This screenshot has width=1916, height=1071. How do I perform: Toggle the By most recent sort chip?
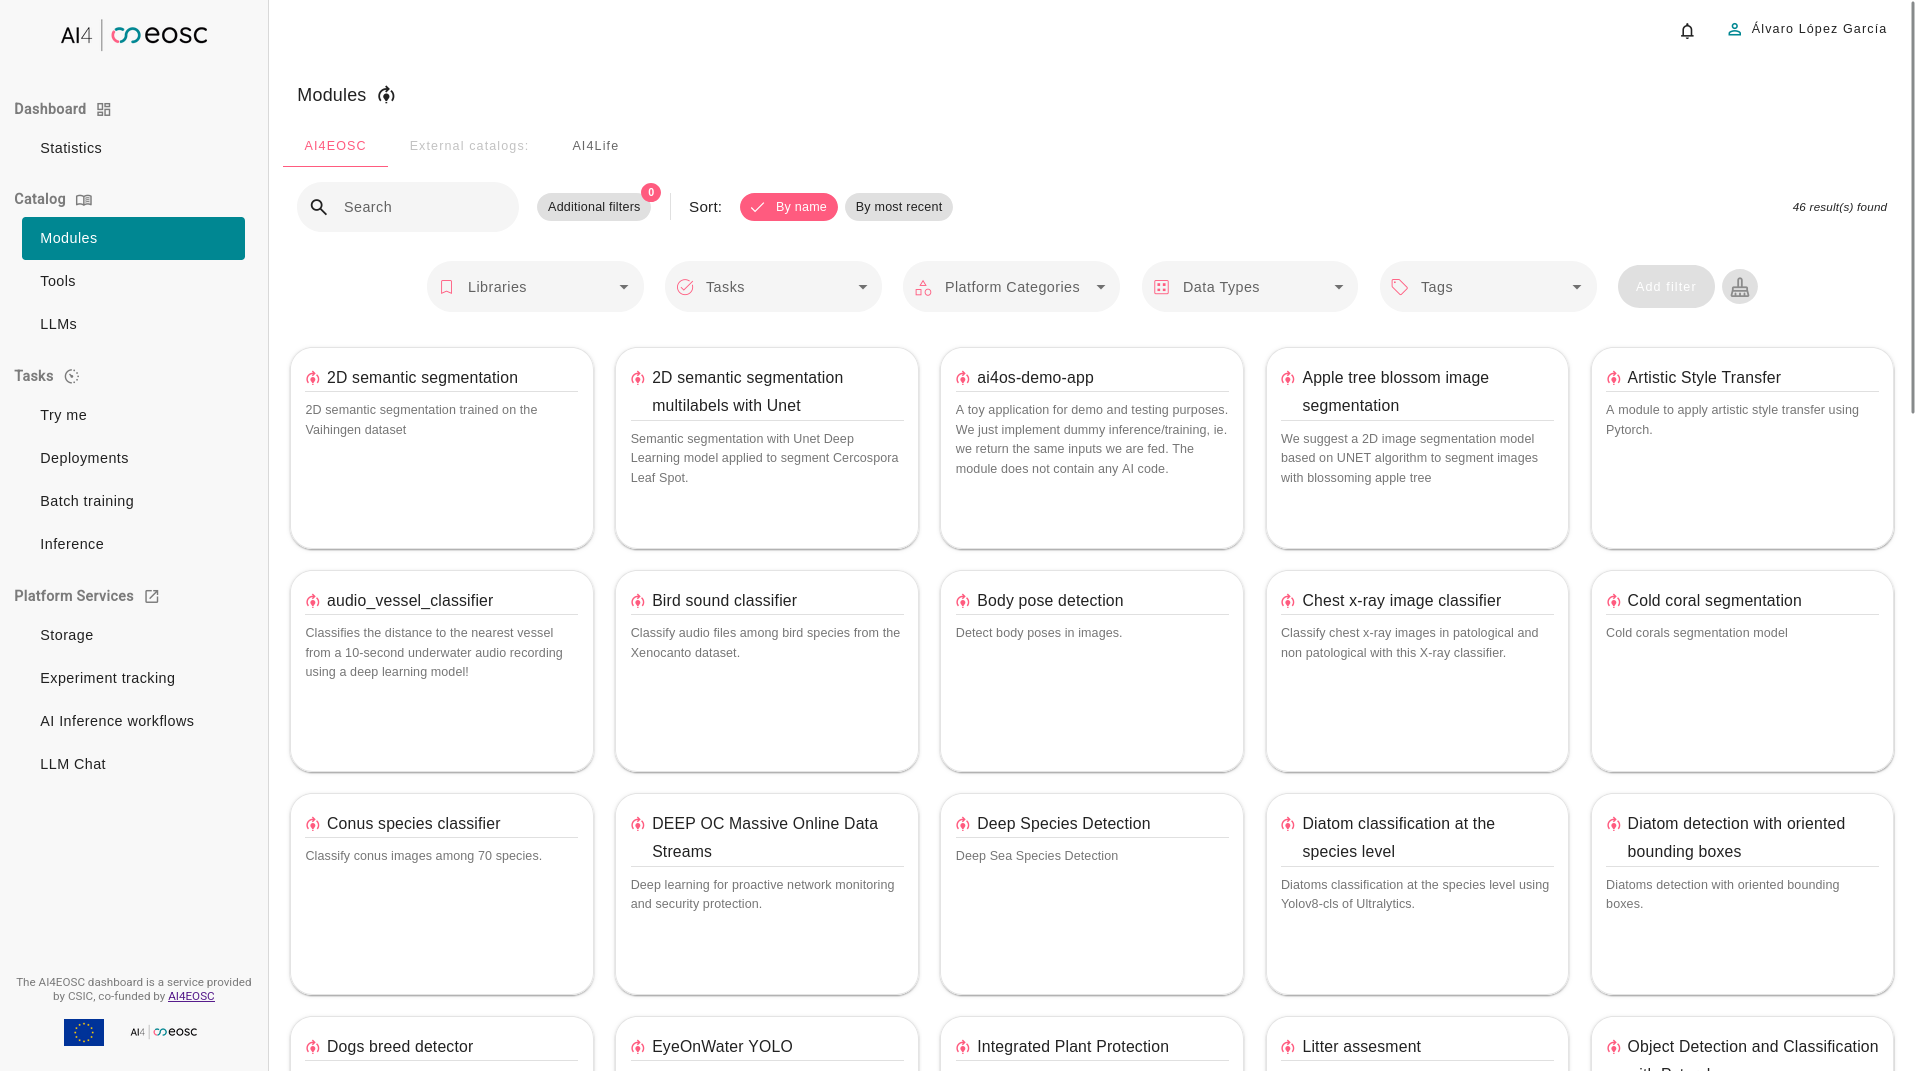(x=899, y=207)
